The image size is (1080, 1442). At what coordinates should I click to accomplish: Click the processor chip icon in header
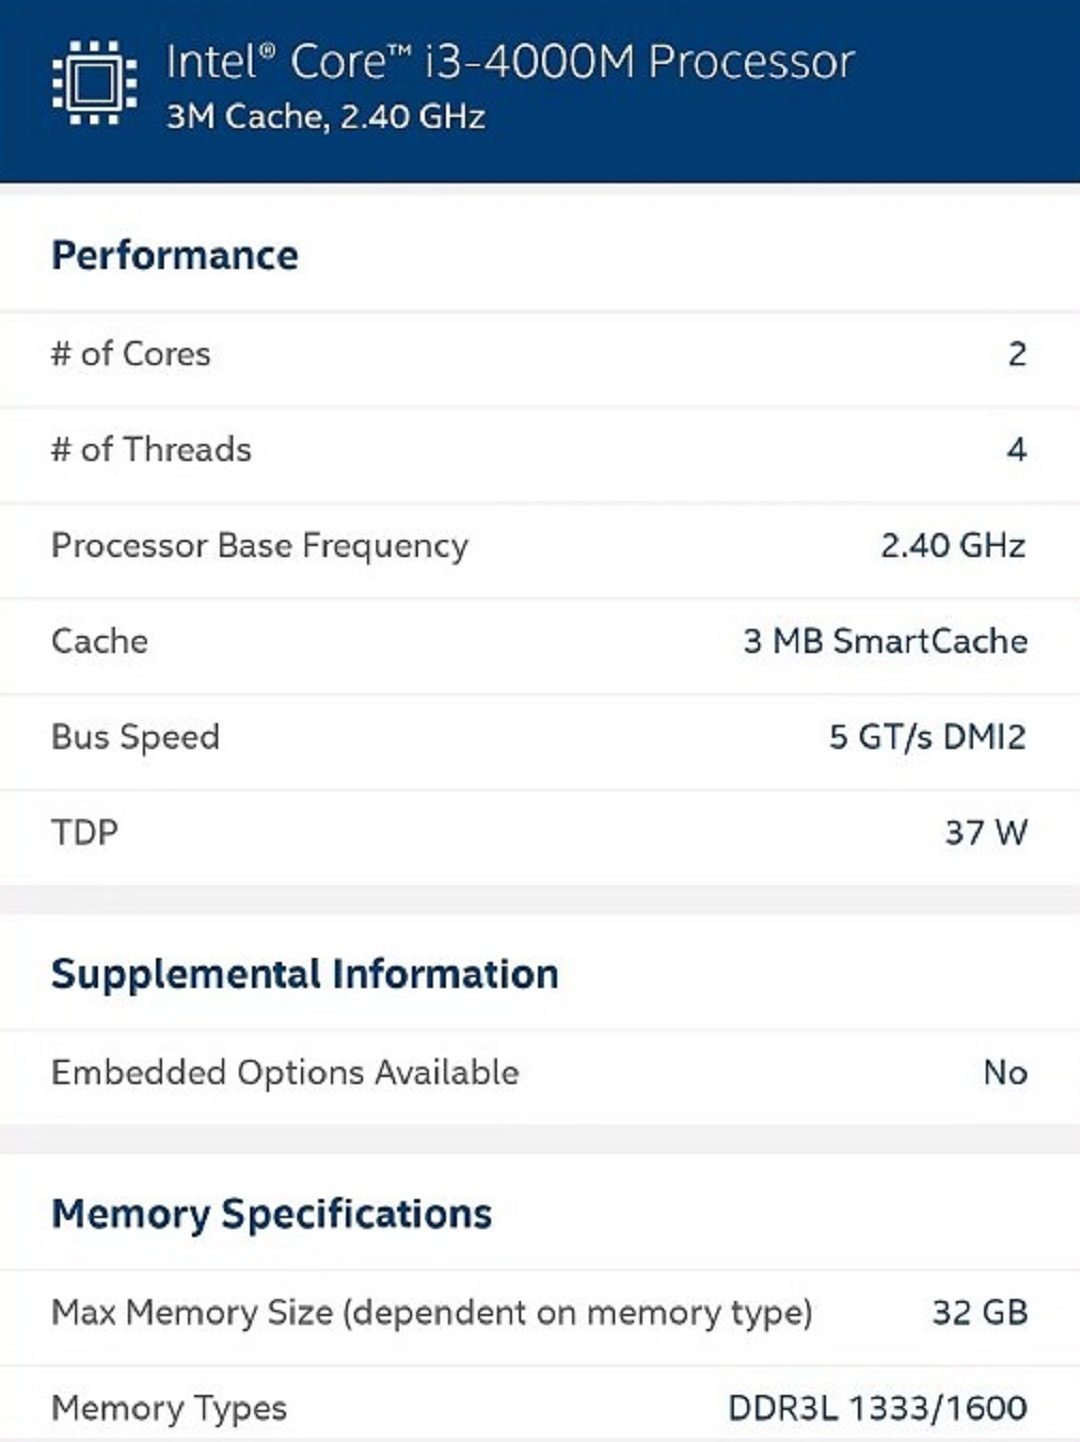(94, 83)
